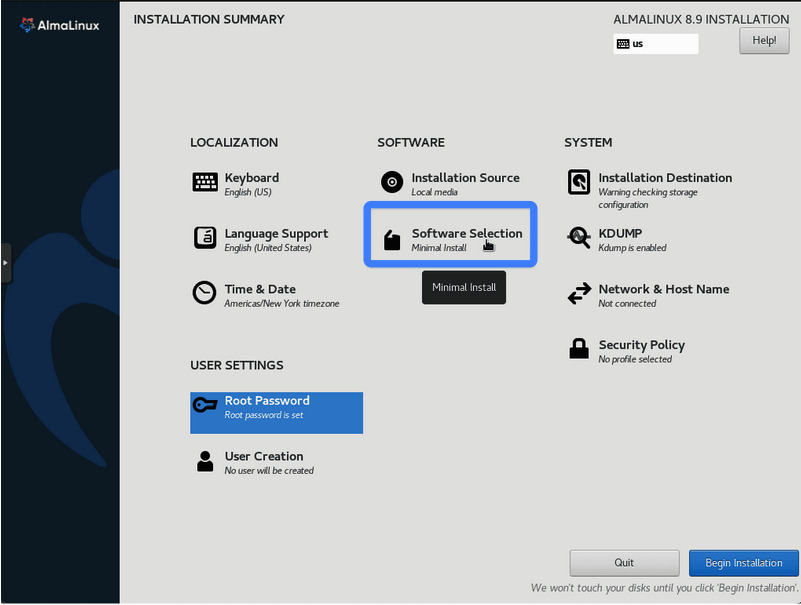This screenshot has width=801, height=605.
Task: Quit the installer with the Quit button
Action: pyautogui.click(x=624, y=563)
